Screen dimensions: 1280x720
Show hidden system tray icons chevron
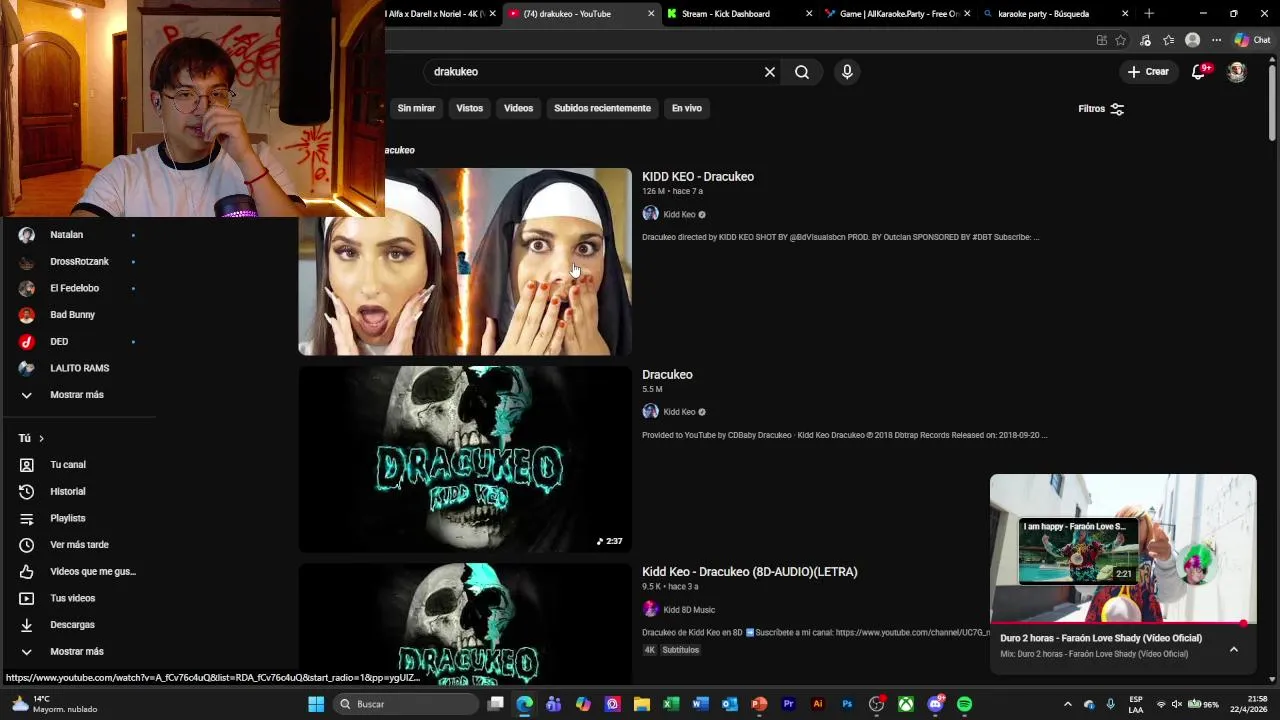pos(1067,704)
